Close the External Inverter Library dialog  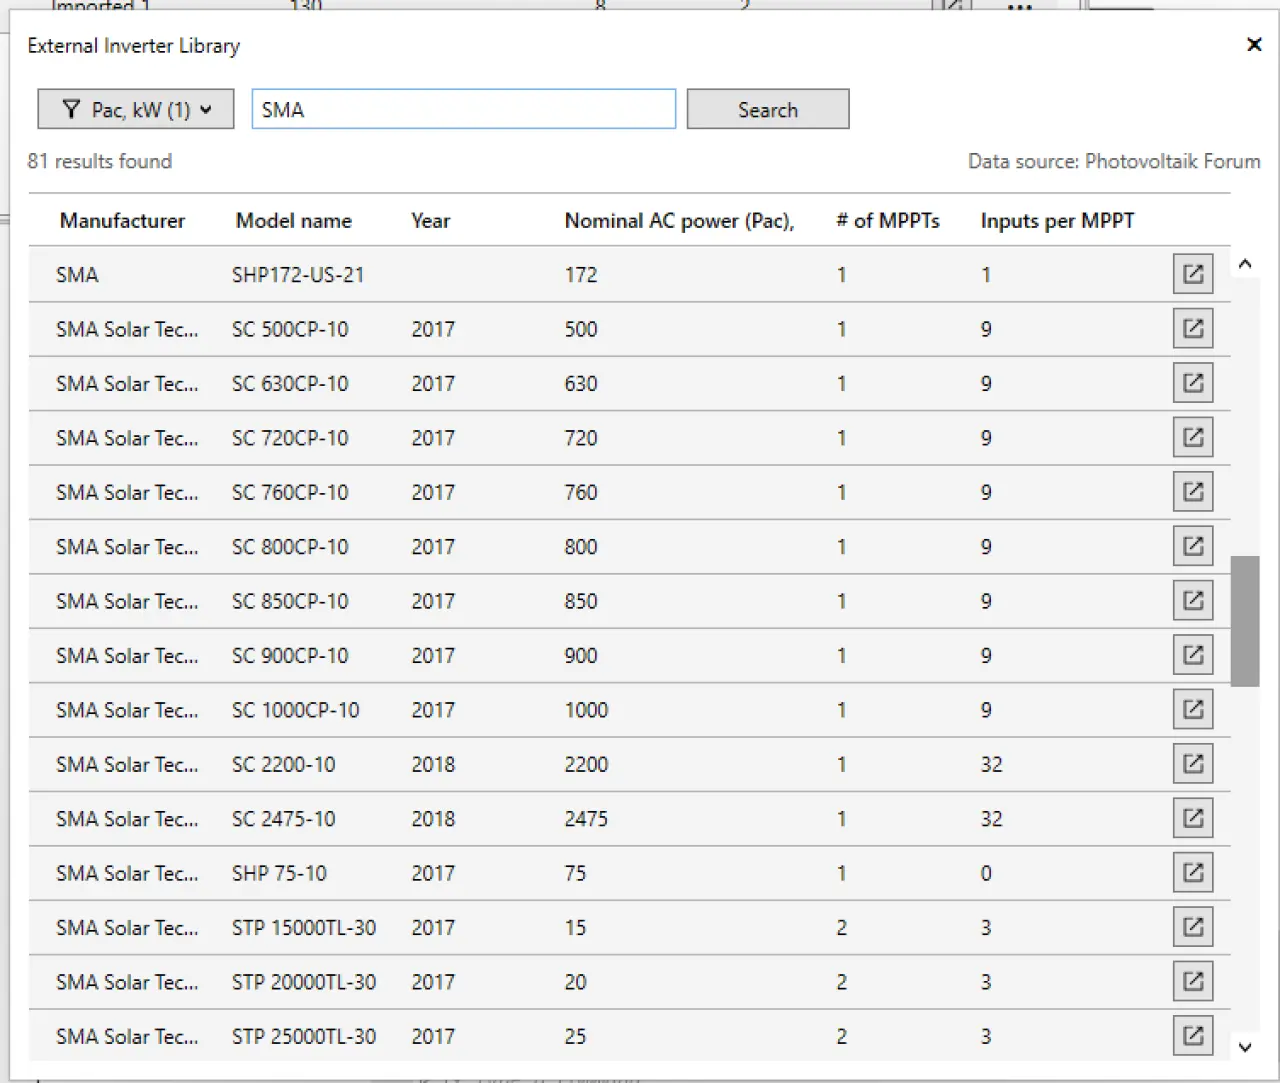(x=1253, y=45)
